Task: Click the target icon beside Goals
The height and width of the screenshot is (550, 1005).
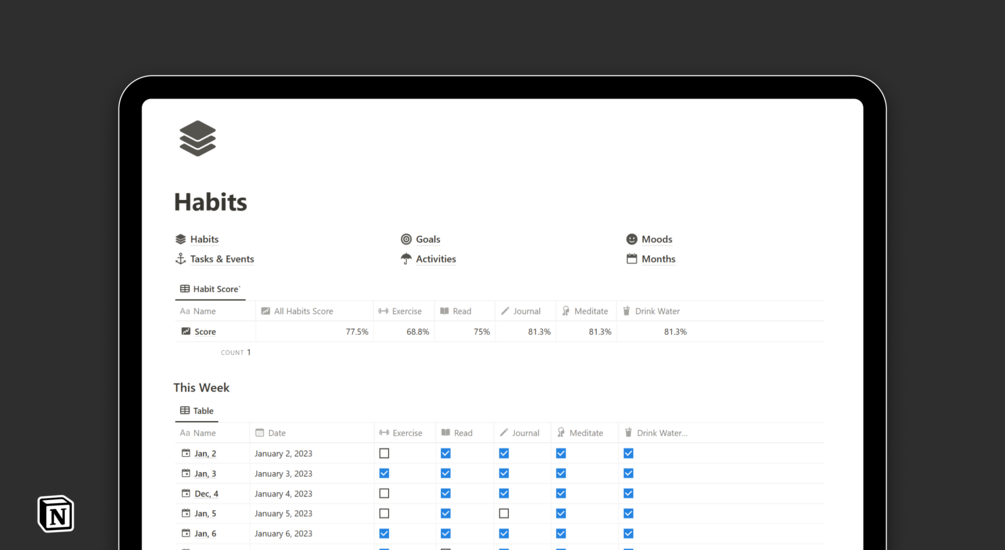Action: tap(406, 239)
